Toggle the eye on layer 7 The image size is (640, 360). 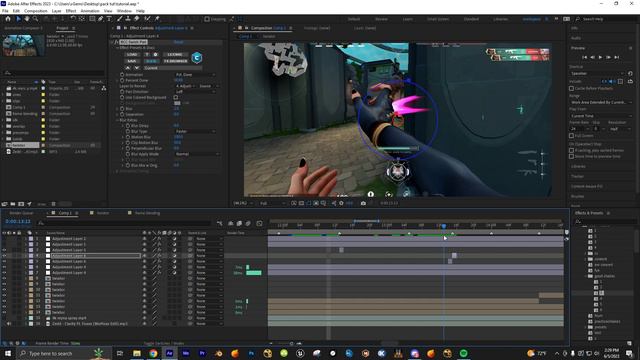(x=4, y=273)
